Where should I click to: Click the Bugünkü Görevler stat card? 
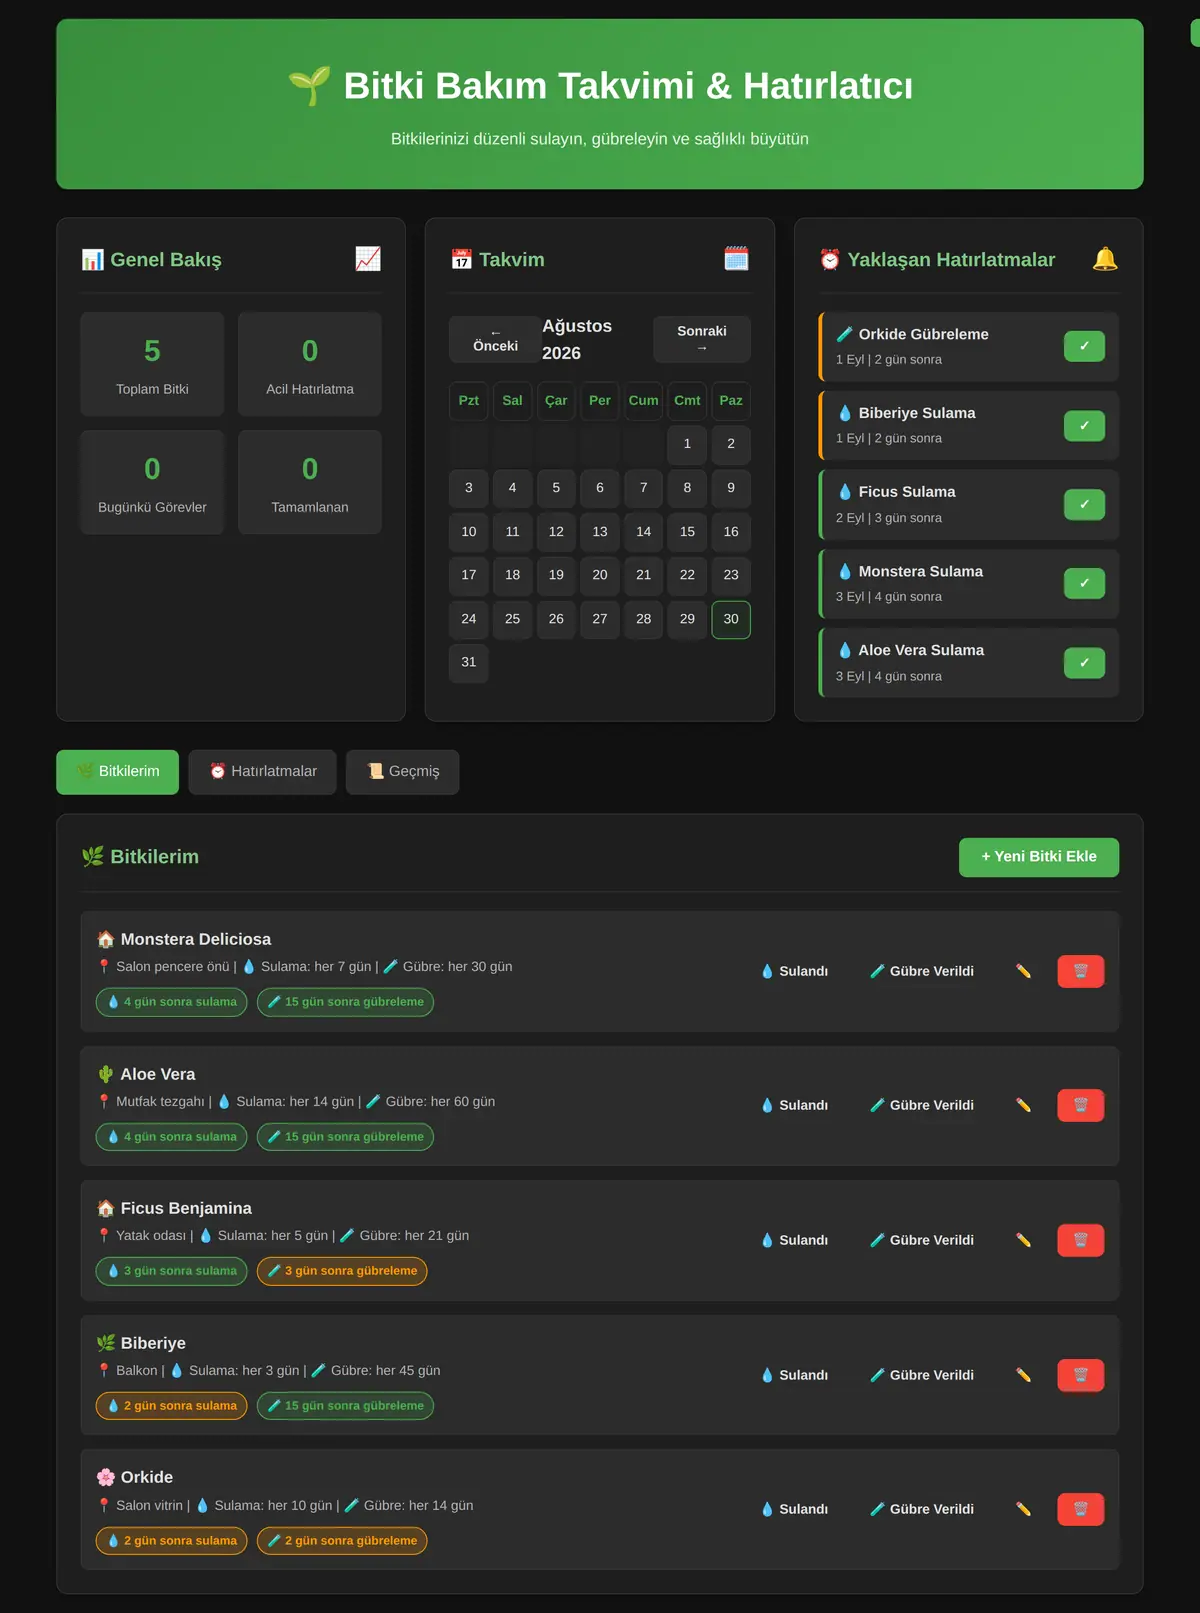(152, 482)
